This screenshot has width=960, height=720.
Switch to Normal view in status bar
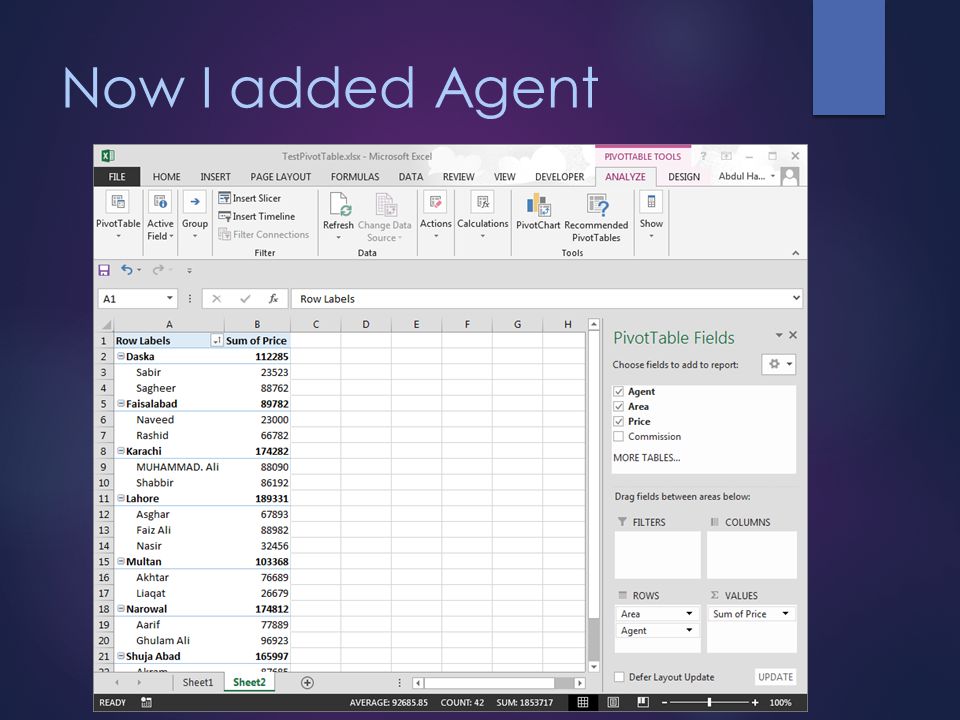[583, 702]
